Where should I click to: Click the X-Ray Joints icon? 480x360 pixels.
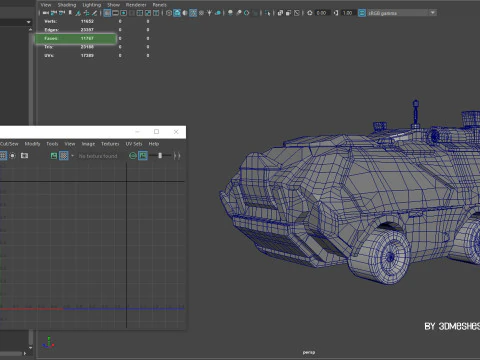pos(296,13)
